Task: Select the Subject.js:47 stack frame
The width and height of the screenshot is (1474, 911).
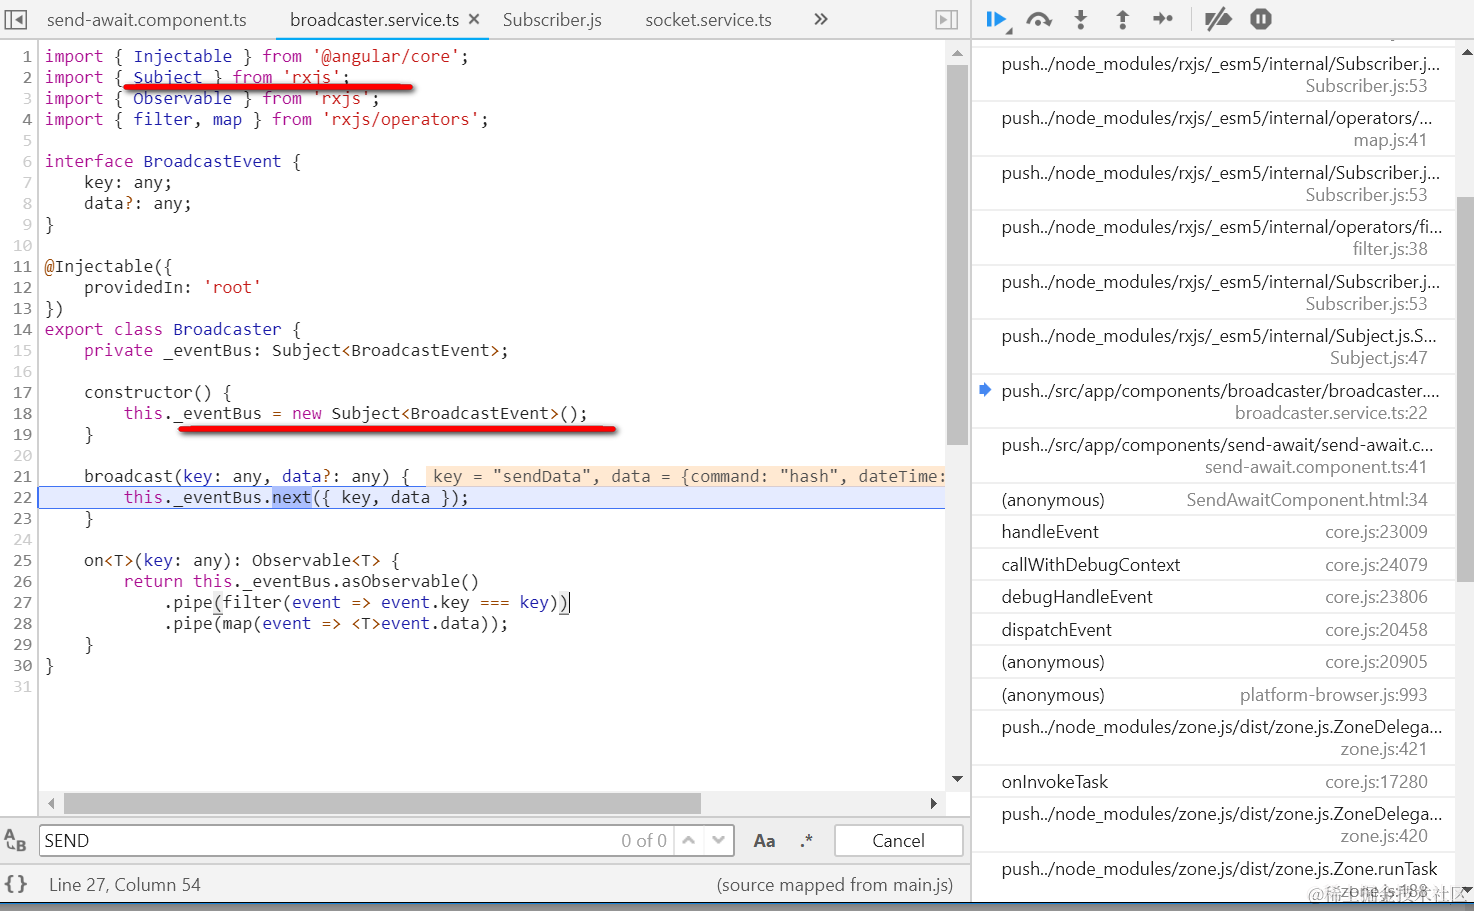Action: pos(1214,347)
